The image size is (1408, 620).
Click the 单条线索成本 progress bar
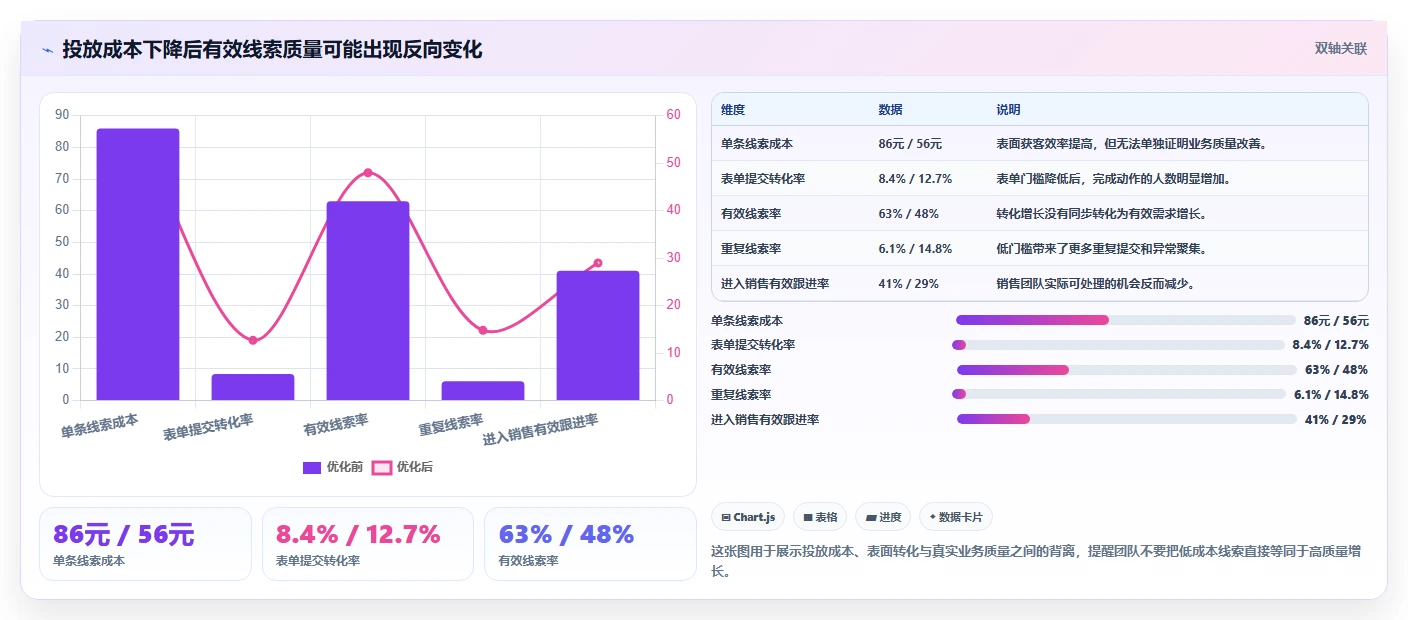point(1126,320)
